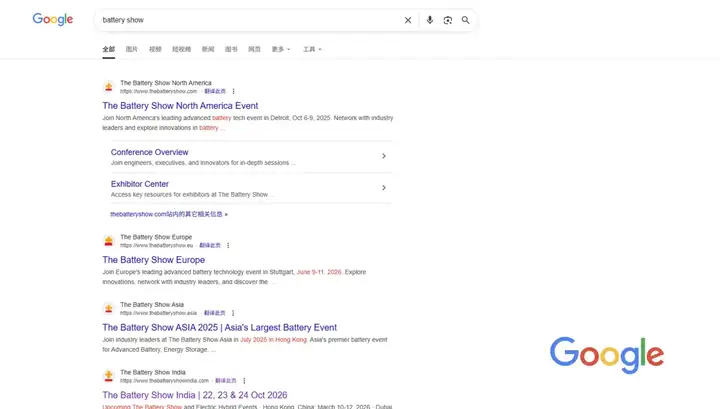
Task: Clear the search box with the X icon
Action: tap(408, 20)
